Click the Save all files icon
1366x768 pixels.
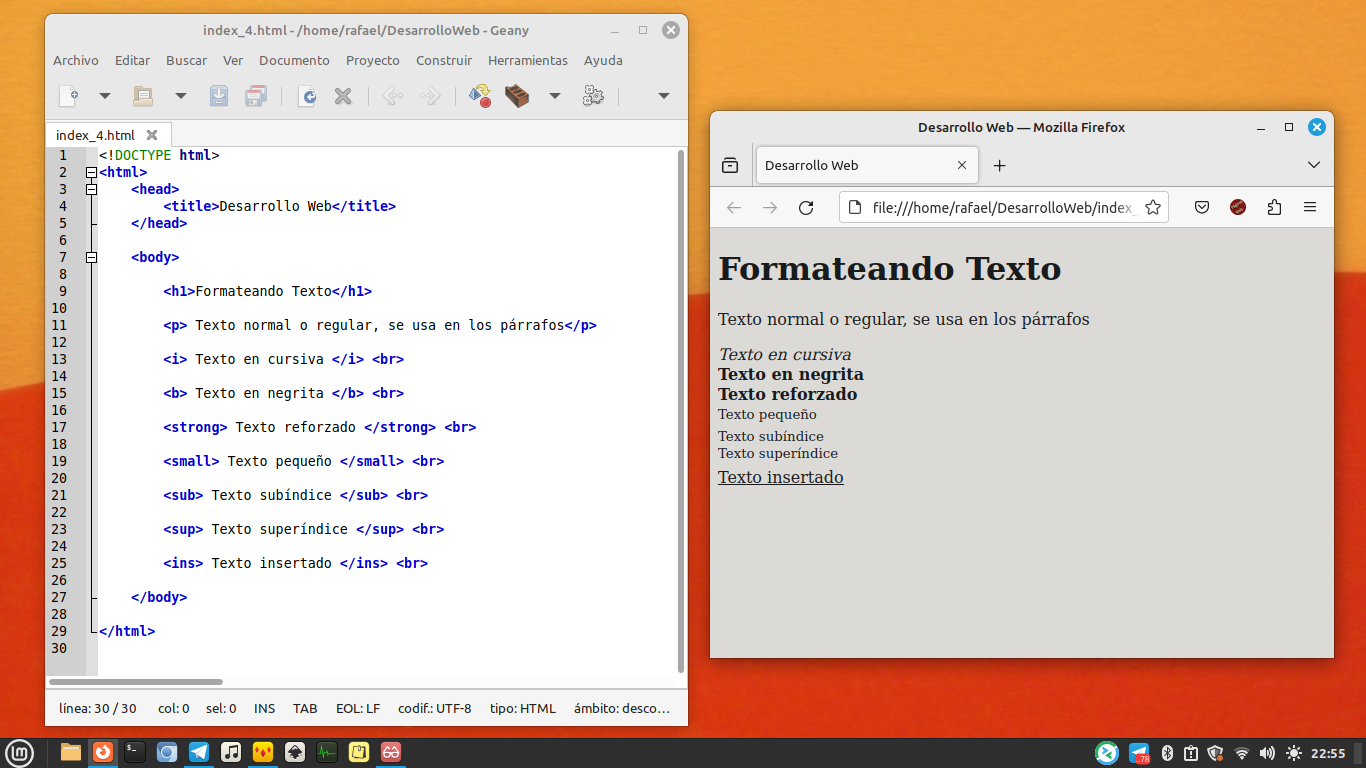coord(256,96)
